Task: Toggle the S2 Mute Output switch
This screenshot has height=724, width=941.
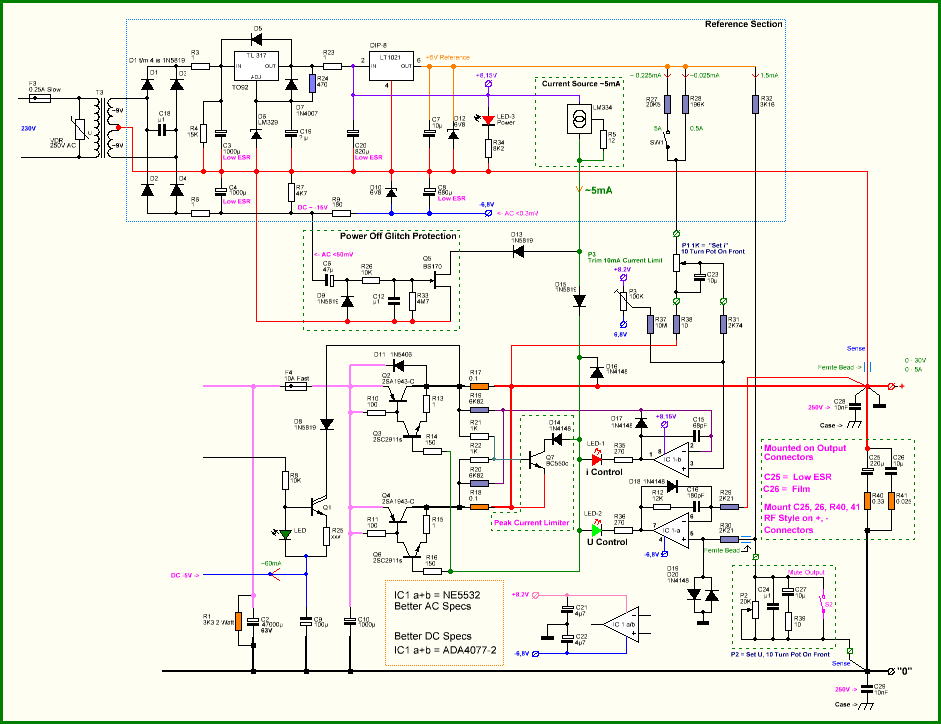Action: (x=823, y=605)
